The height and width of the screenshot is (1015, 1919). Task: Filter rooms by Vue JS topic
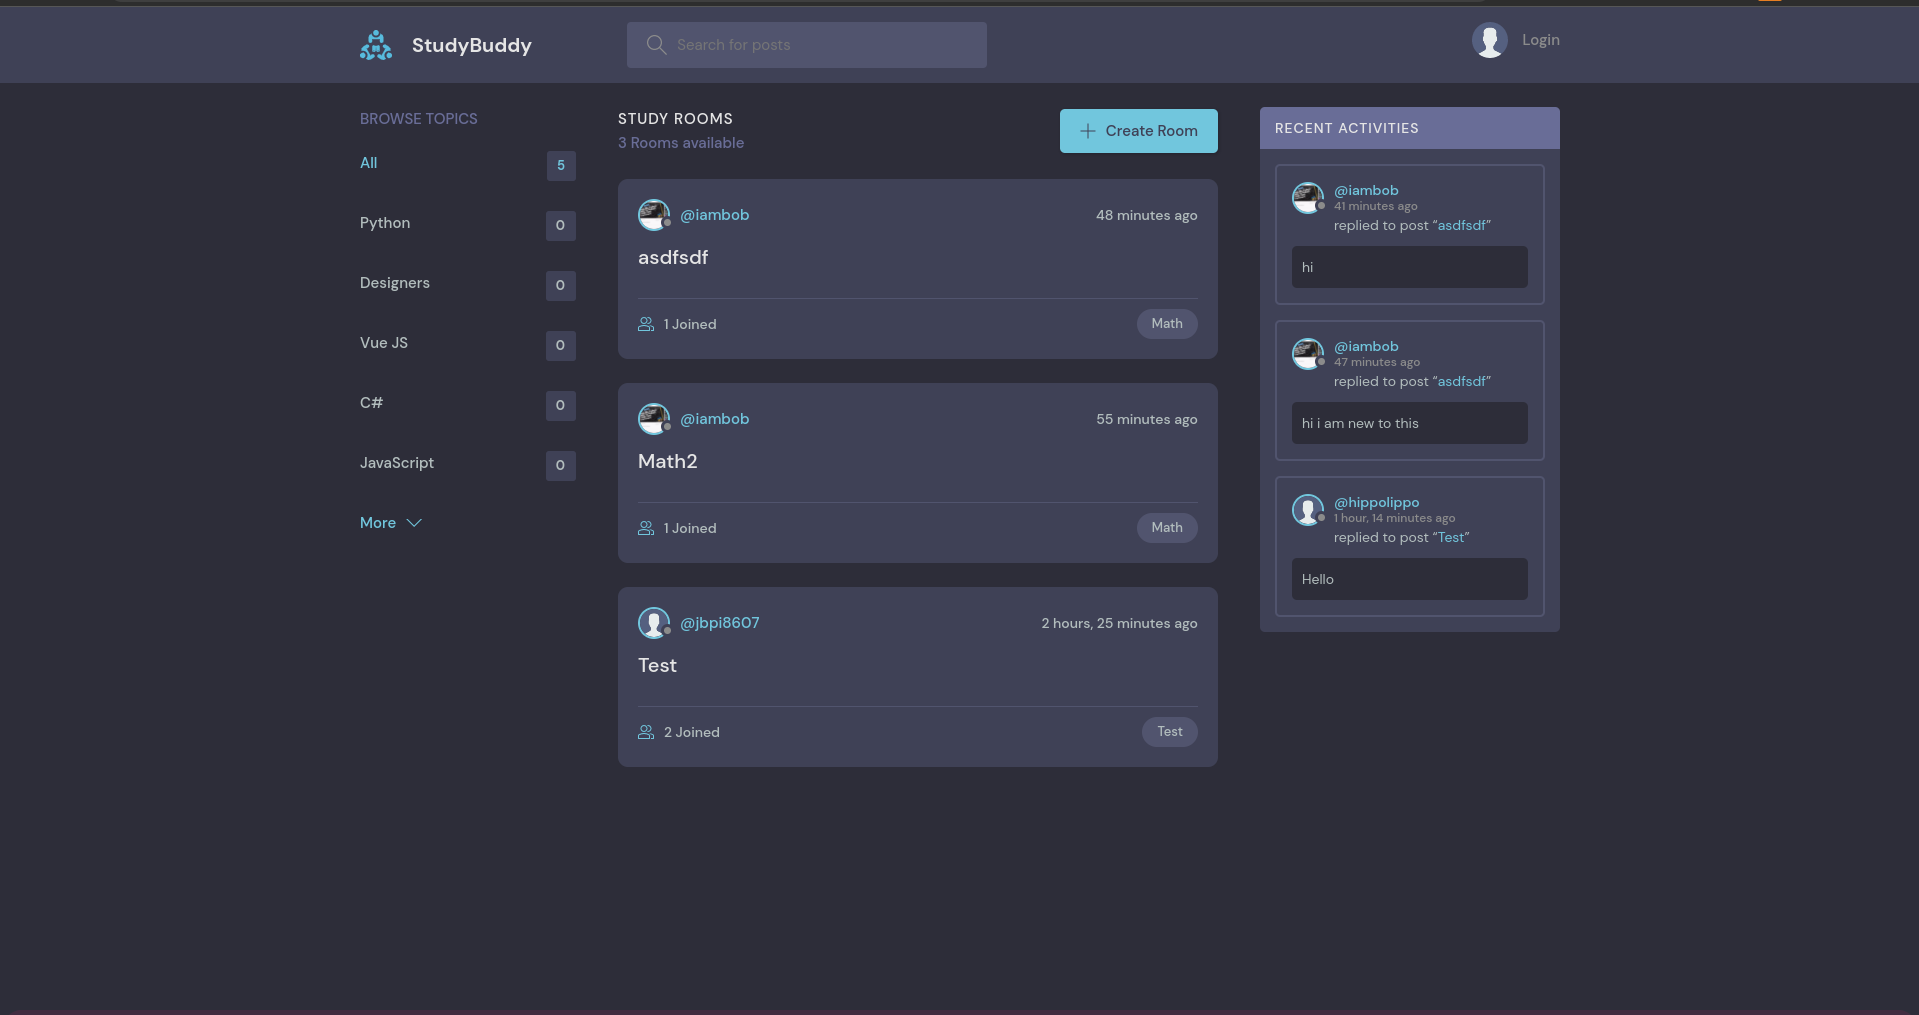click(384, 343)
